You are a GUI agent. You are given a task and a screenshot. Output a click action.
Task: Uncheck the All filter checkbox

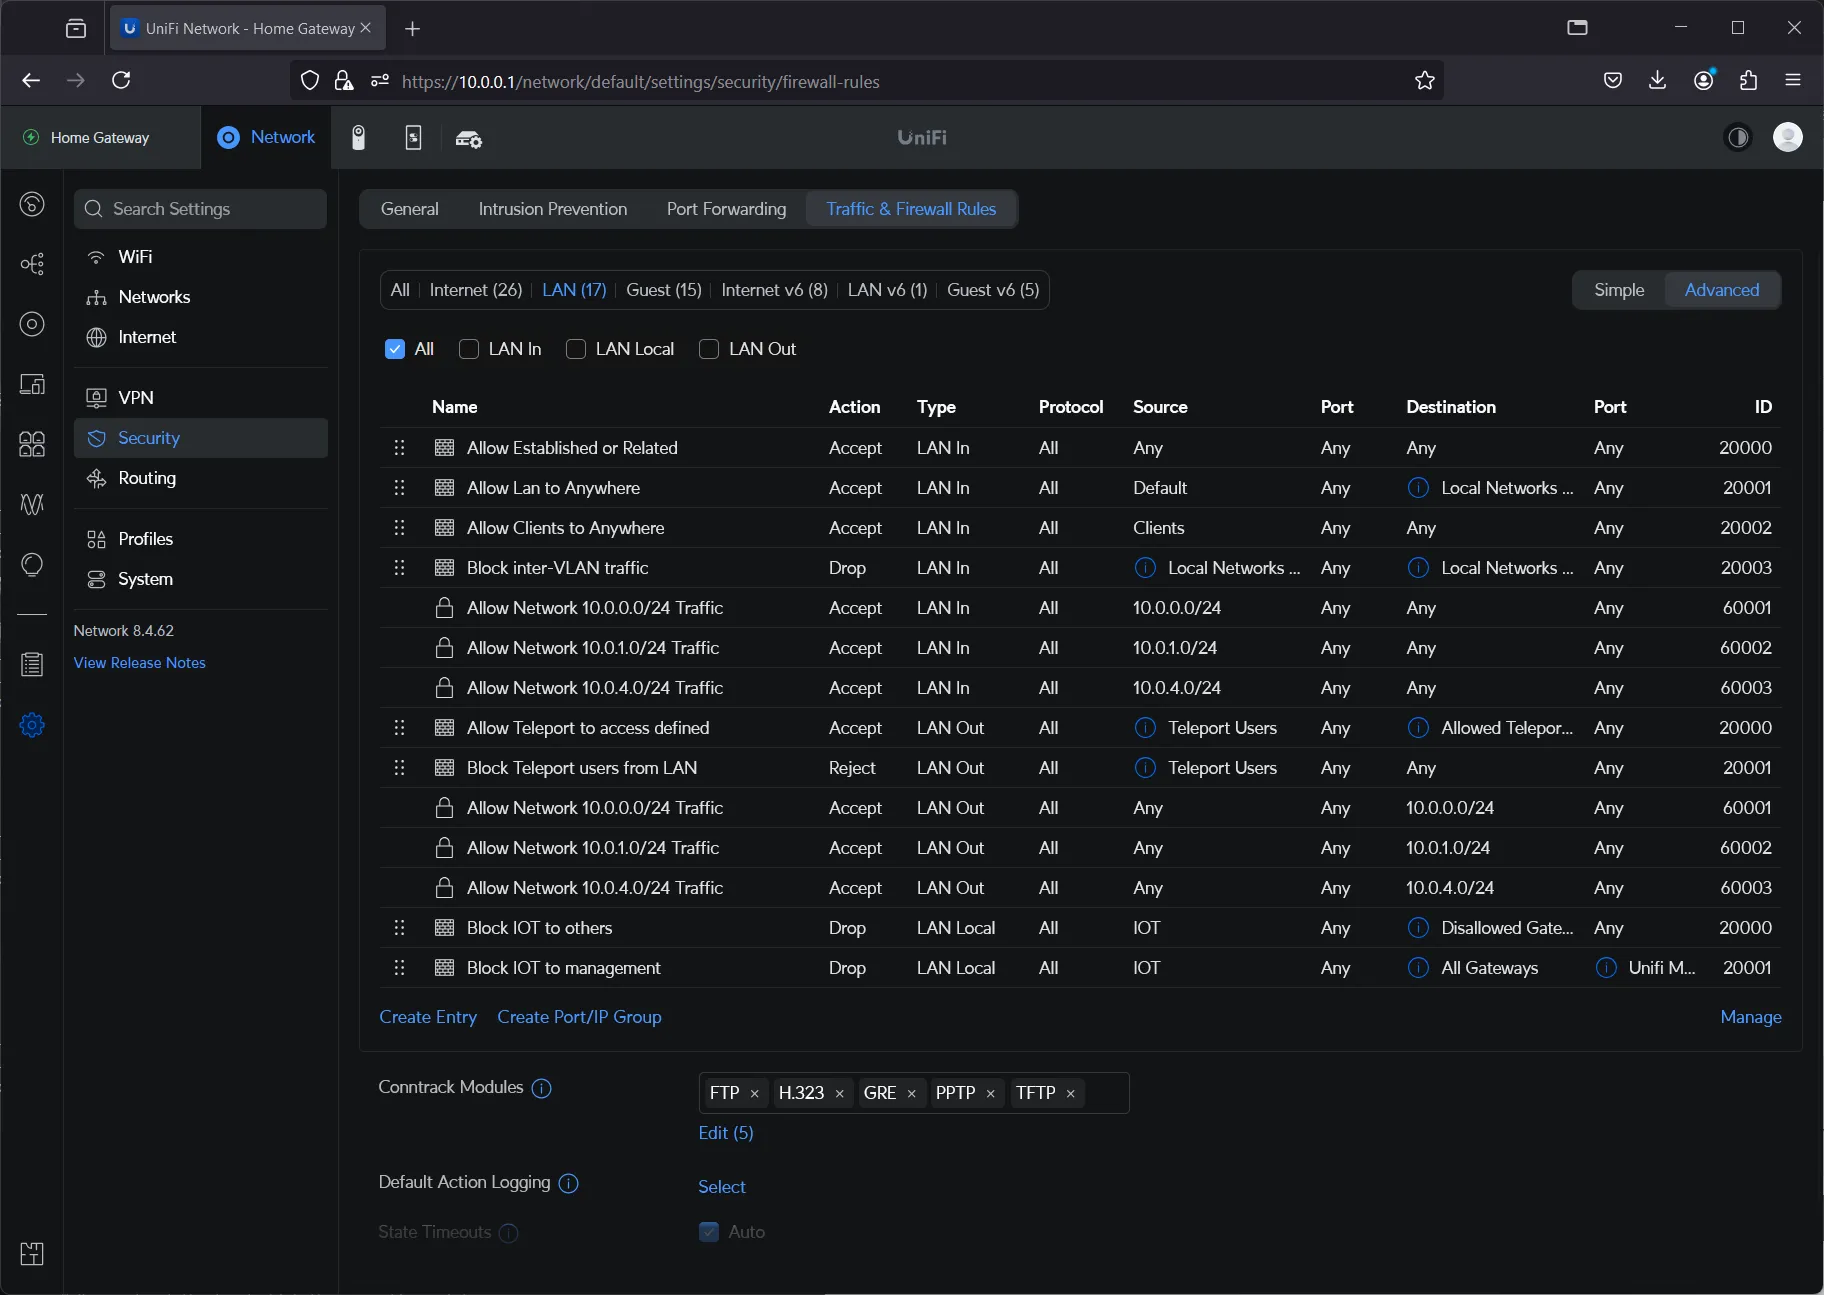[x=394, y=349]
